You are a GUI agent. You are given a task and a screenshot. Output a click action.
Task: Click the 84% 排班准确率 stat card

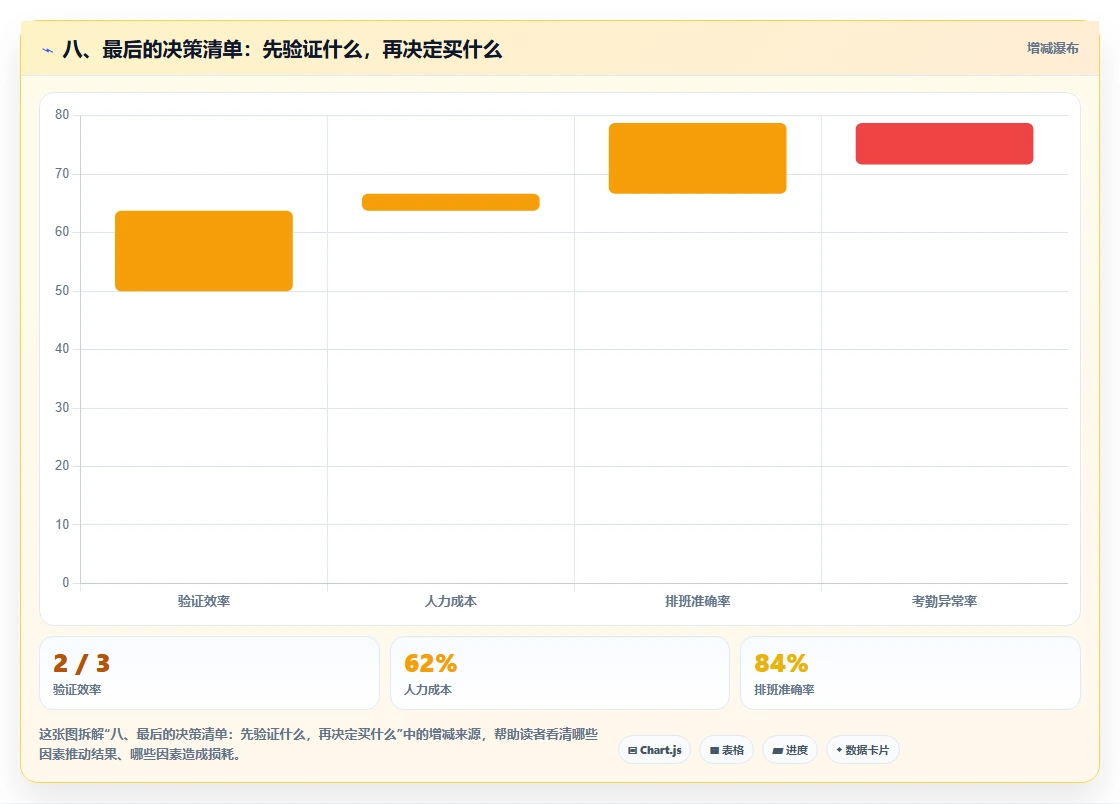coord(910,673)
